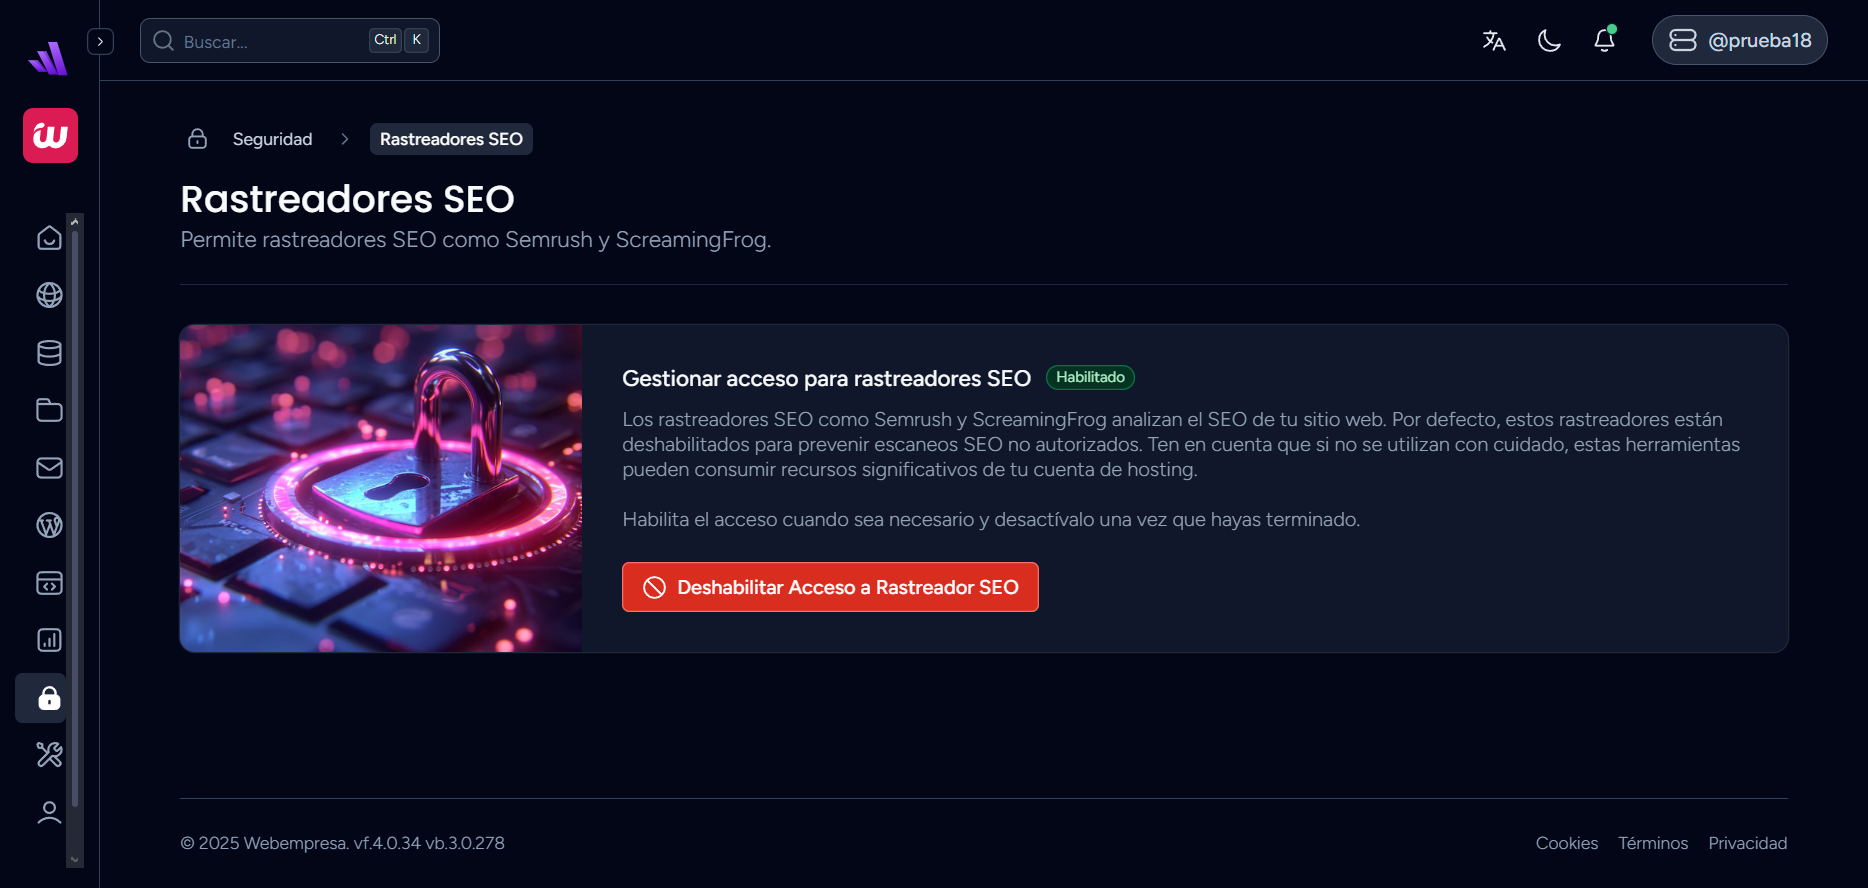Open the email envelope sidebar icon
Screen dimensions: 1868x888
49,468
